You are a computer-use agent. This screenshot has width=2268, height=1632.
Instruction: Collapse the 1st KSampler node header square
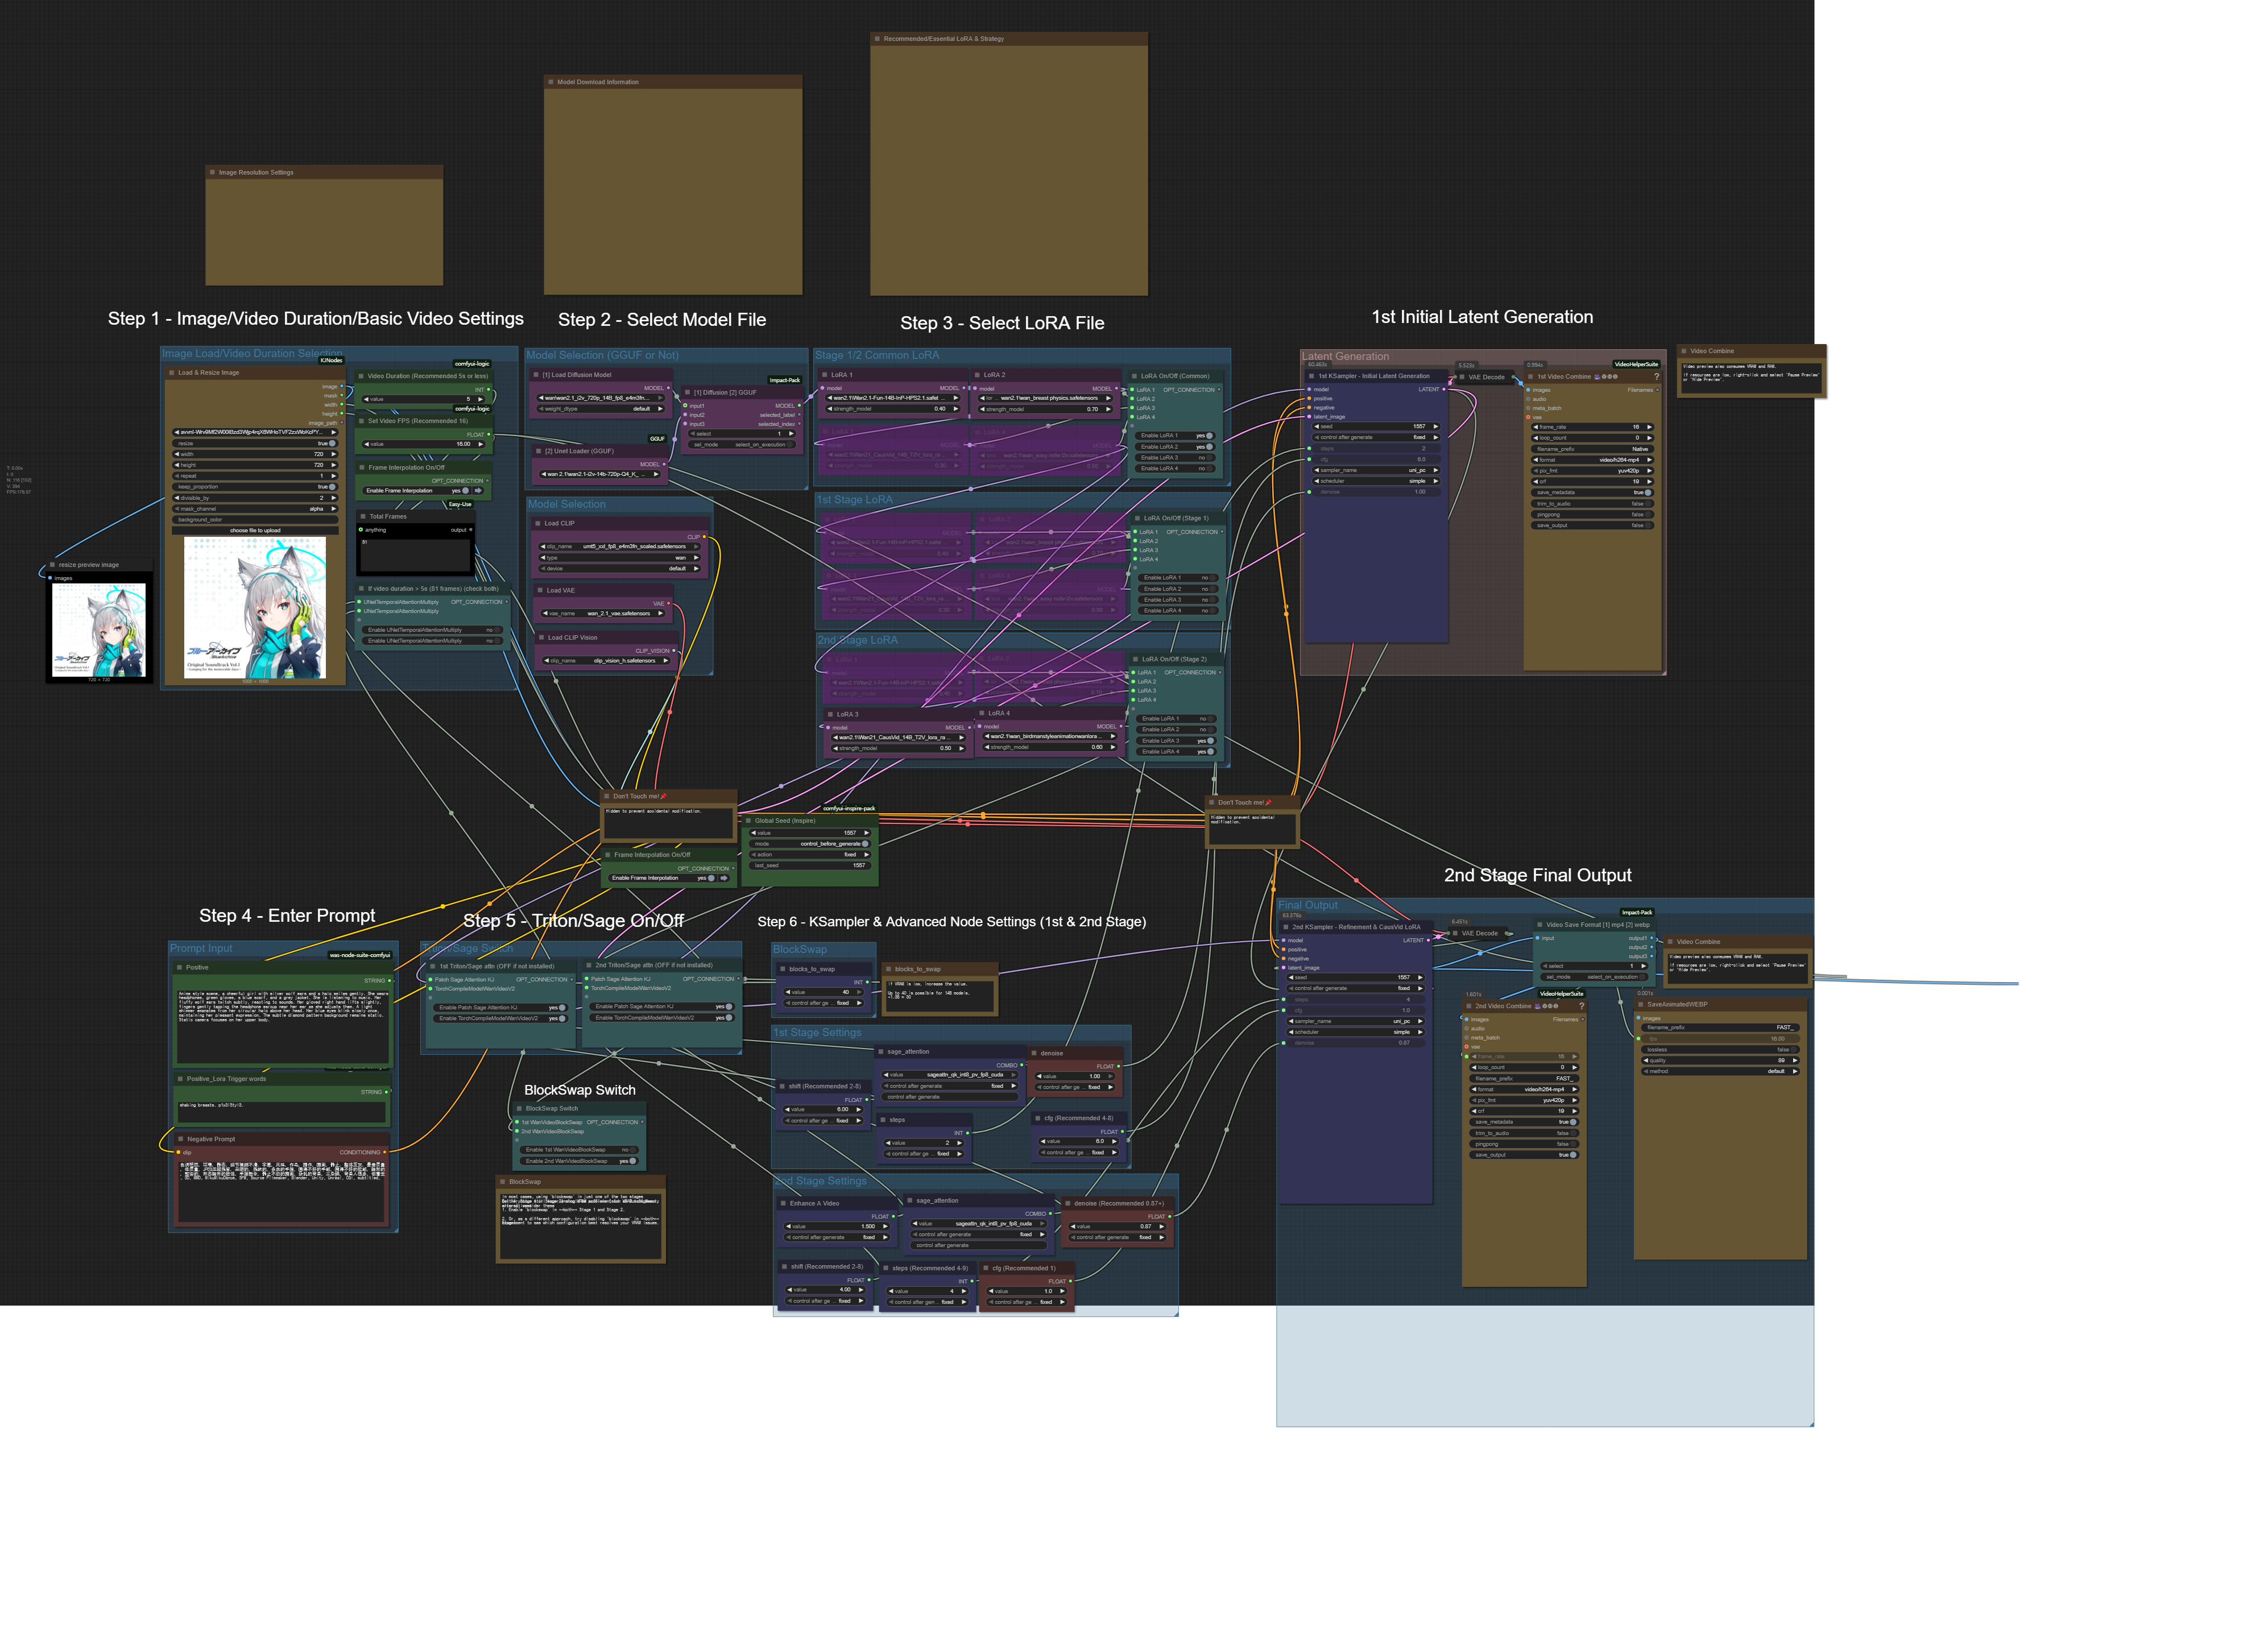[x=1311, y=376]
